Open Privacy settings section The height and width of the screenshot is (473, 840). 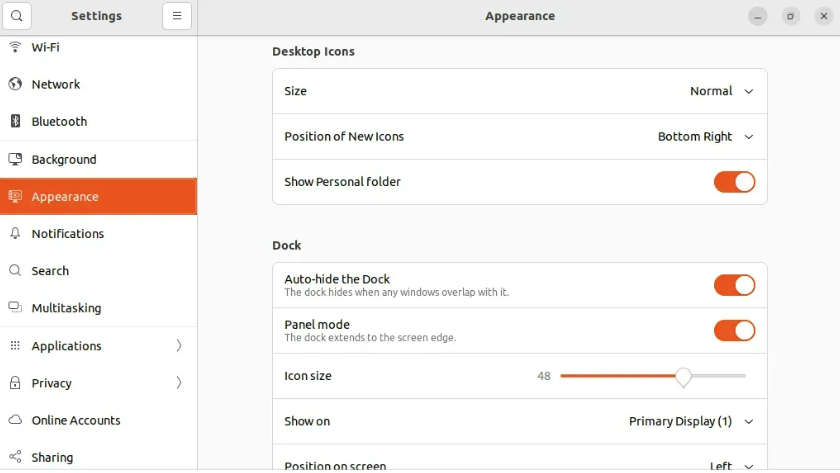(52, 383)
